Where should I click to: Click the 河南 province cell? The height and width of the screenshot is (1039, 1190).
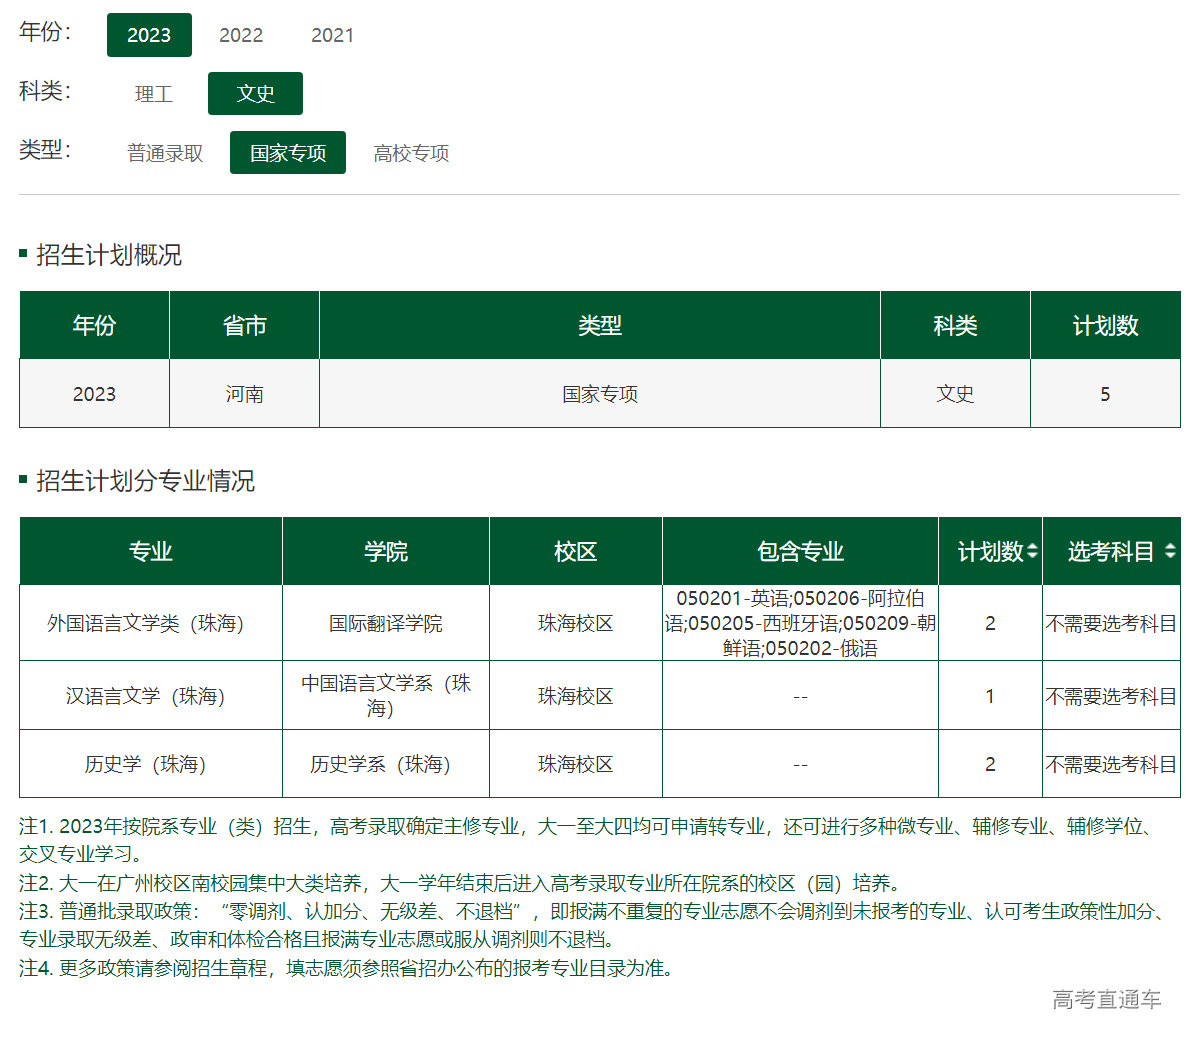pos(244,393)
